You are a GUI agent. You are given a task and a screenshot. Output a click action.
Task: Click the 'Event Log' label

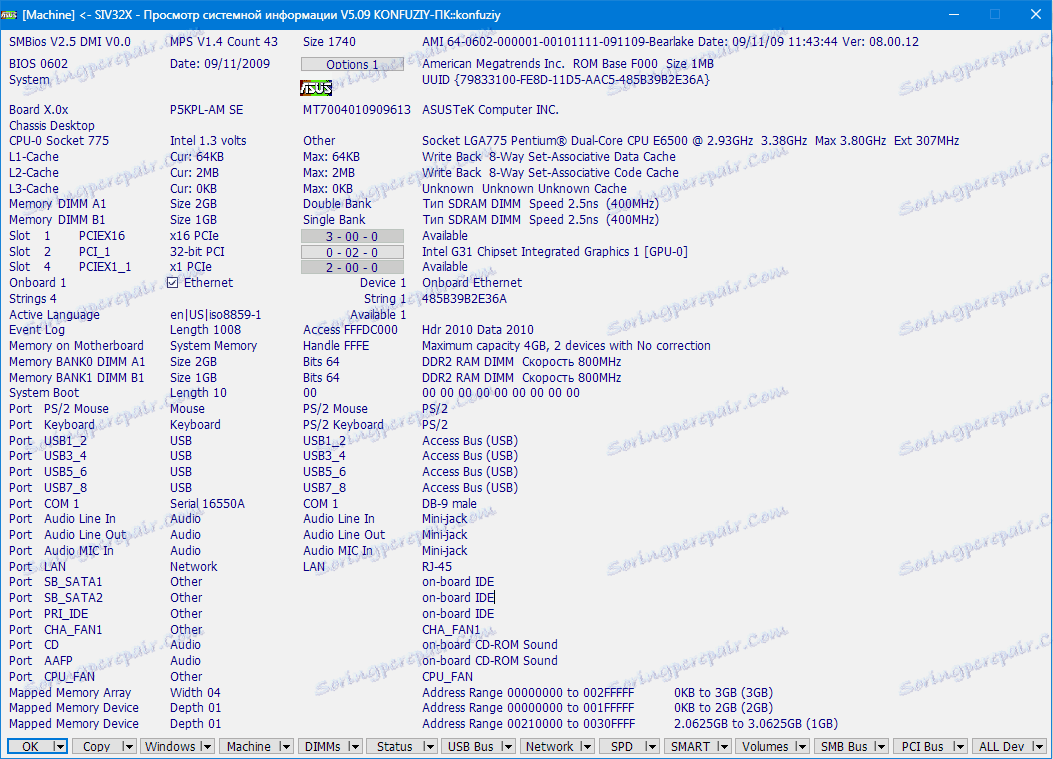[37, 330]
